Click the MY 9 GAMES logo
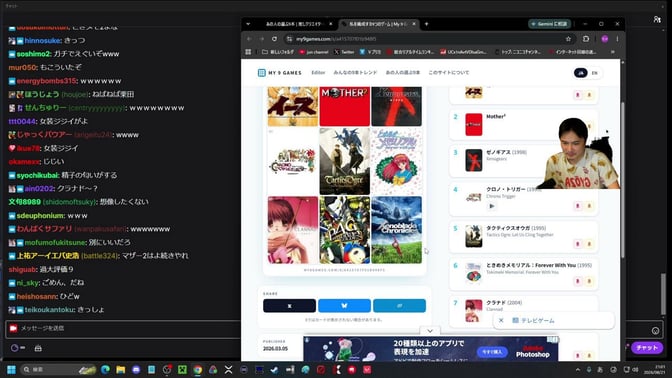 [279, 73]
